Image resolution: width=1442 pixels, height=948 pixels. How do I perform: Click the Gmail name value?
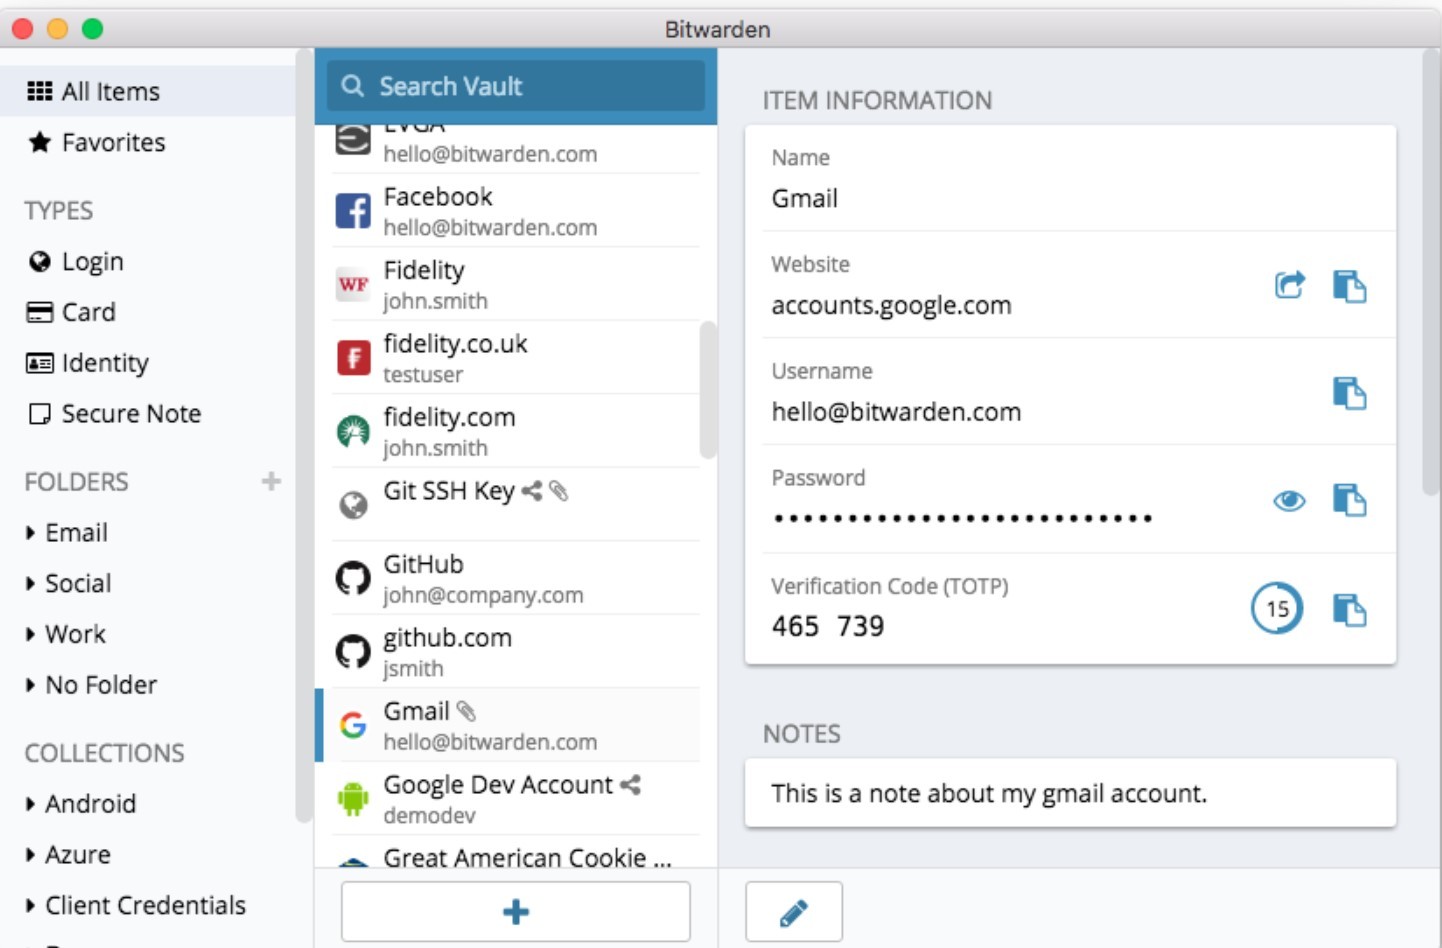pos(804,199)
